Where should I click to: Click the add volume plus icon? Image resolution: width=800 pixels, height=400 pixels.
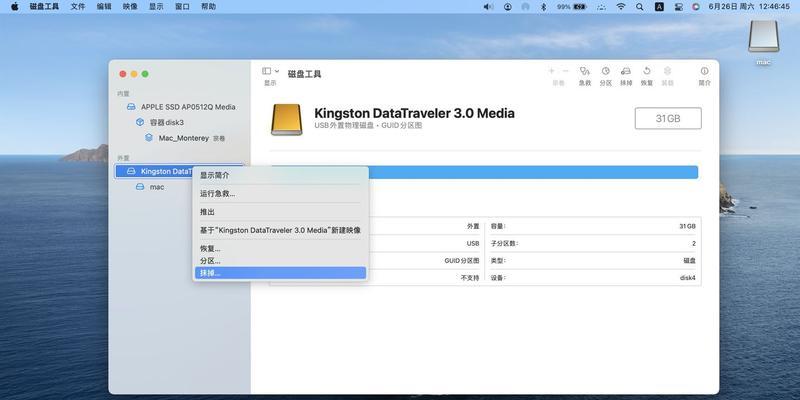[x=551, y=71]
